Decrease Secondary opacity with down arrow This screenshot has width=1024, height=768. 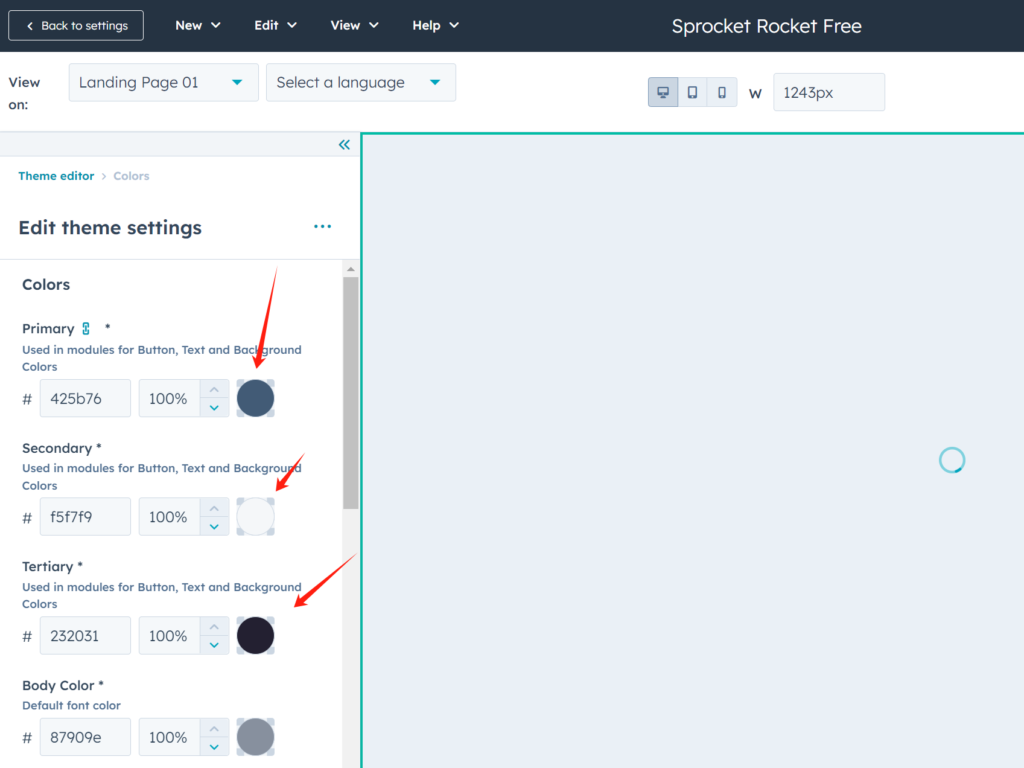[x=214, y=526]
